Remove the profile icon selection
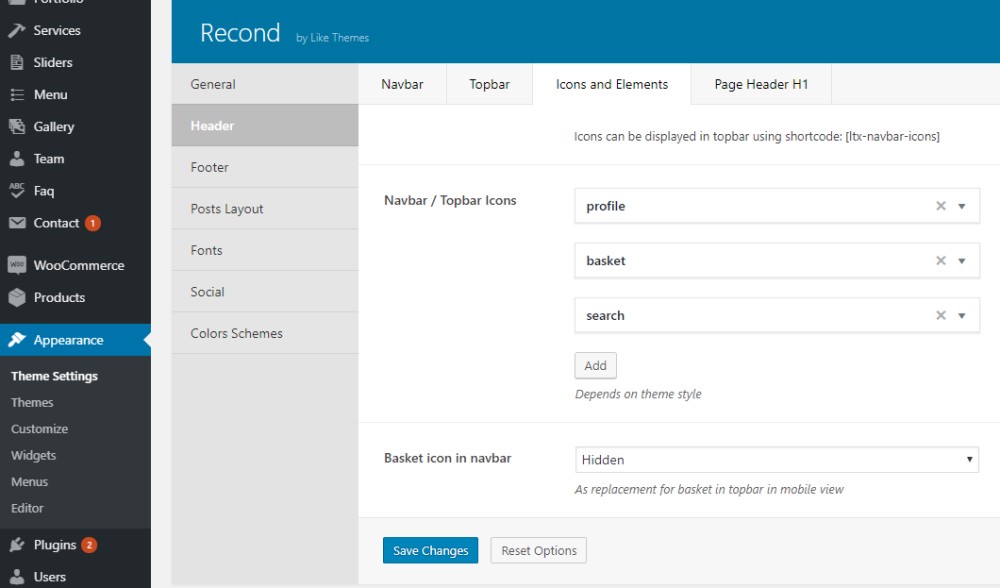Screen dimensions: 1000x588 [941, 206]
